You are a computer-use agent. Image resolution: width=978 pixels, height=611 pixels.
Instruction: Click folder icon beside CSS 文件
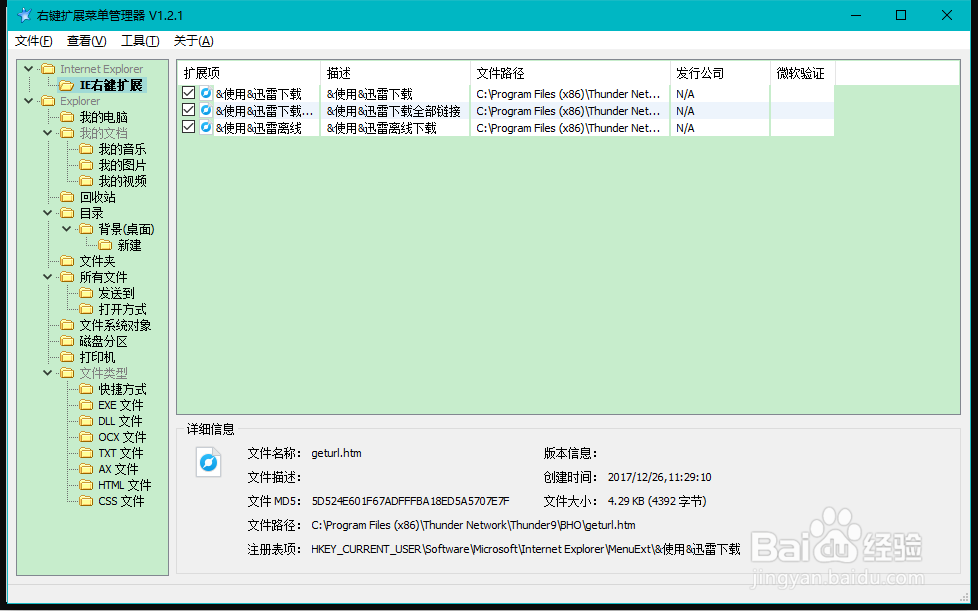(x=86, y=501)
